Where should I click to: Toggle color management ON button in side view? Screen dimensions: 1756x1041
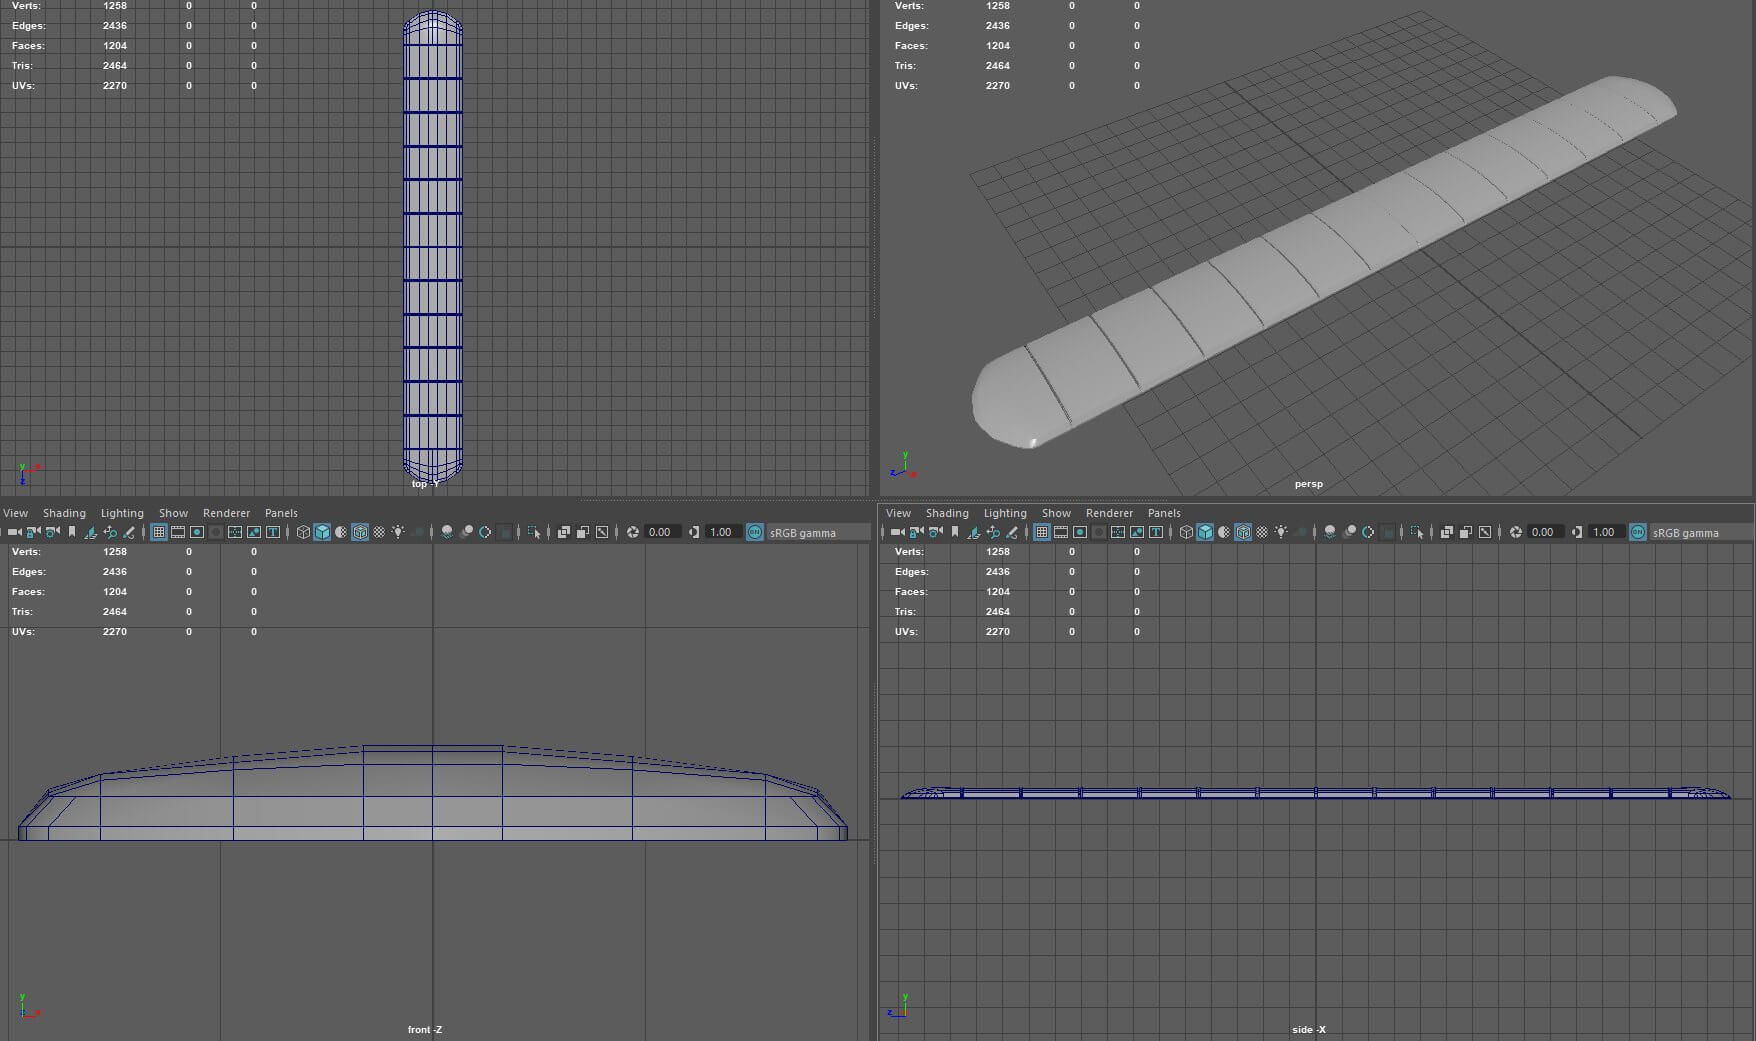pos(1638,532)
